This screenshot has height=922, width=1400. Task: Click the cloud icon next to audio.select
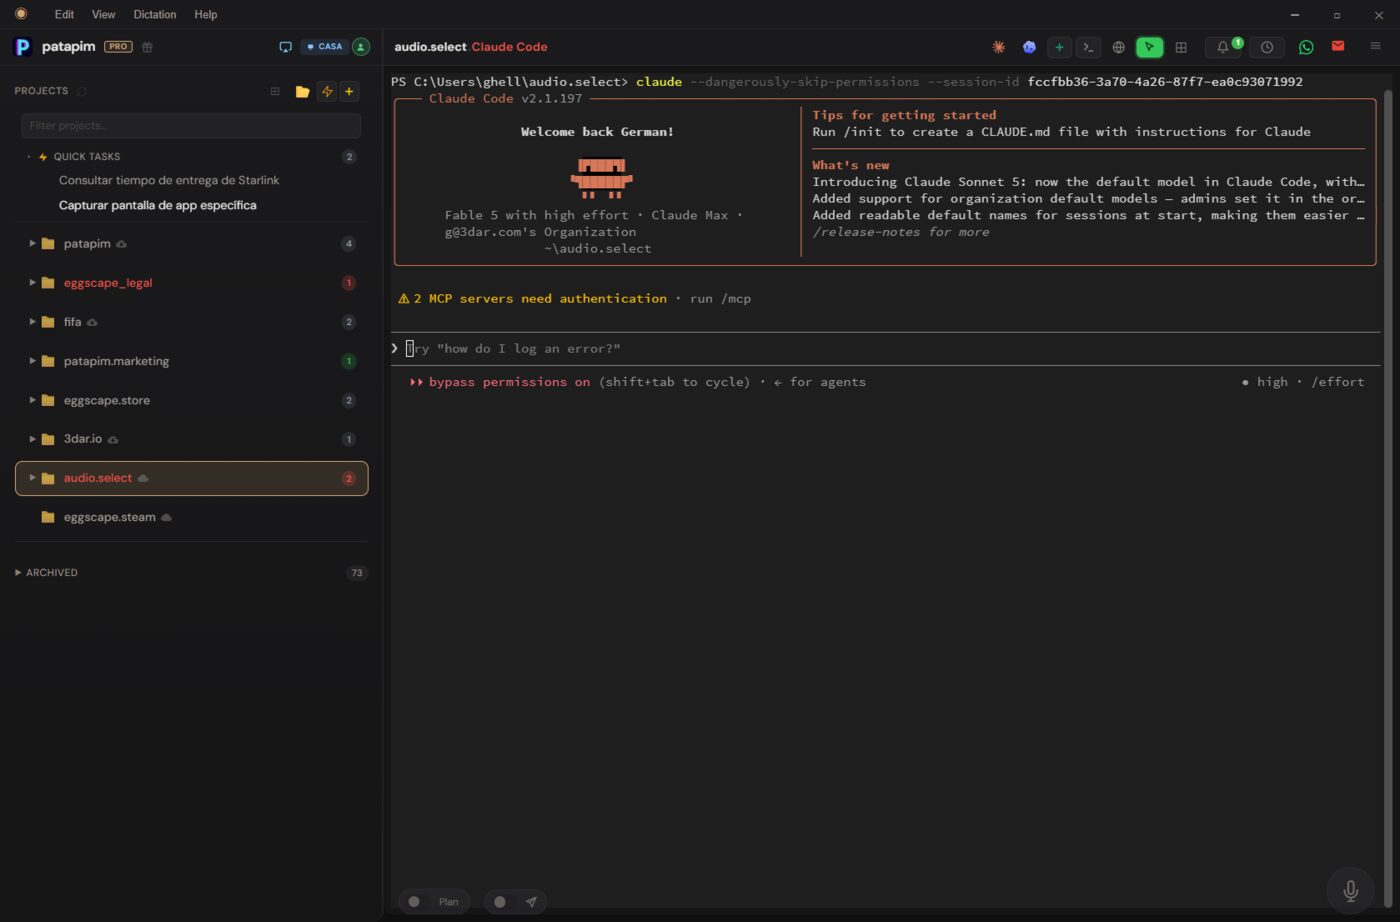(x=143, y=478)
